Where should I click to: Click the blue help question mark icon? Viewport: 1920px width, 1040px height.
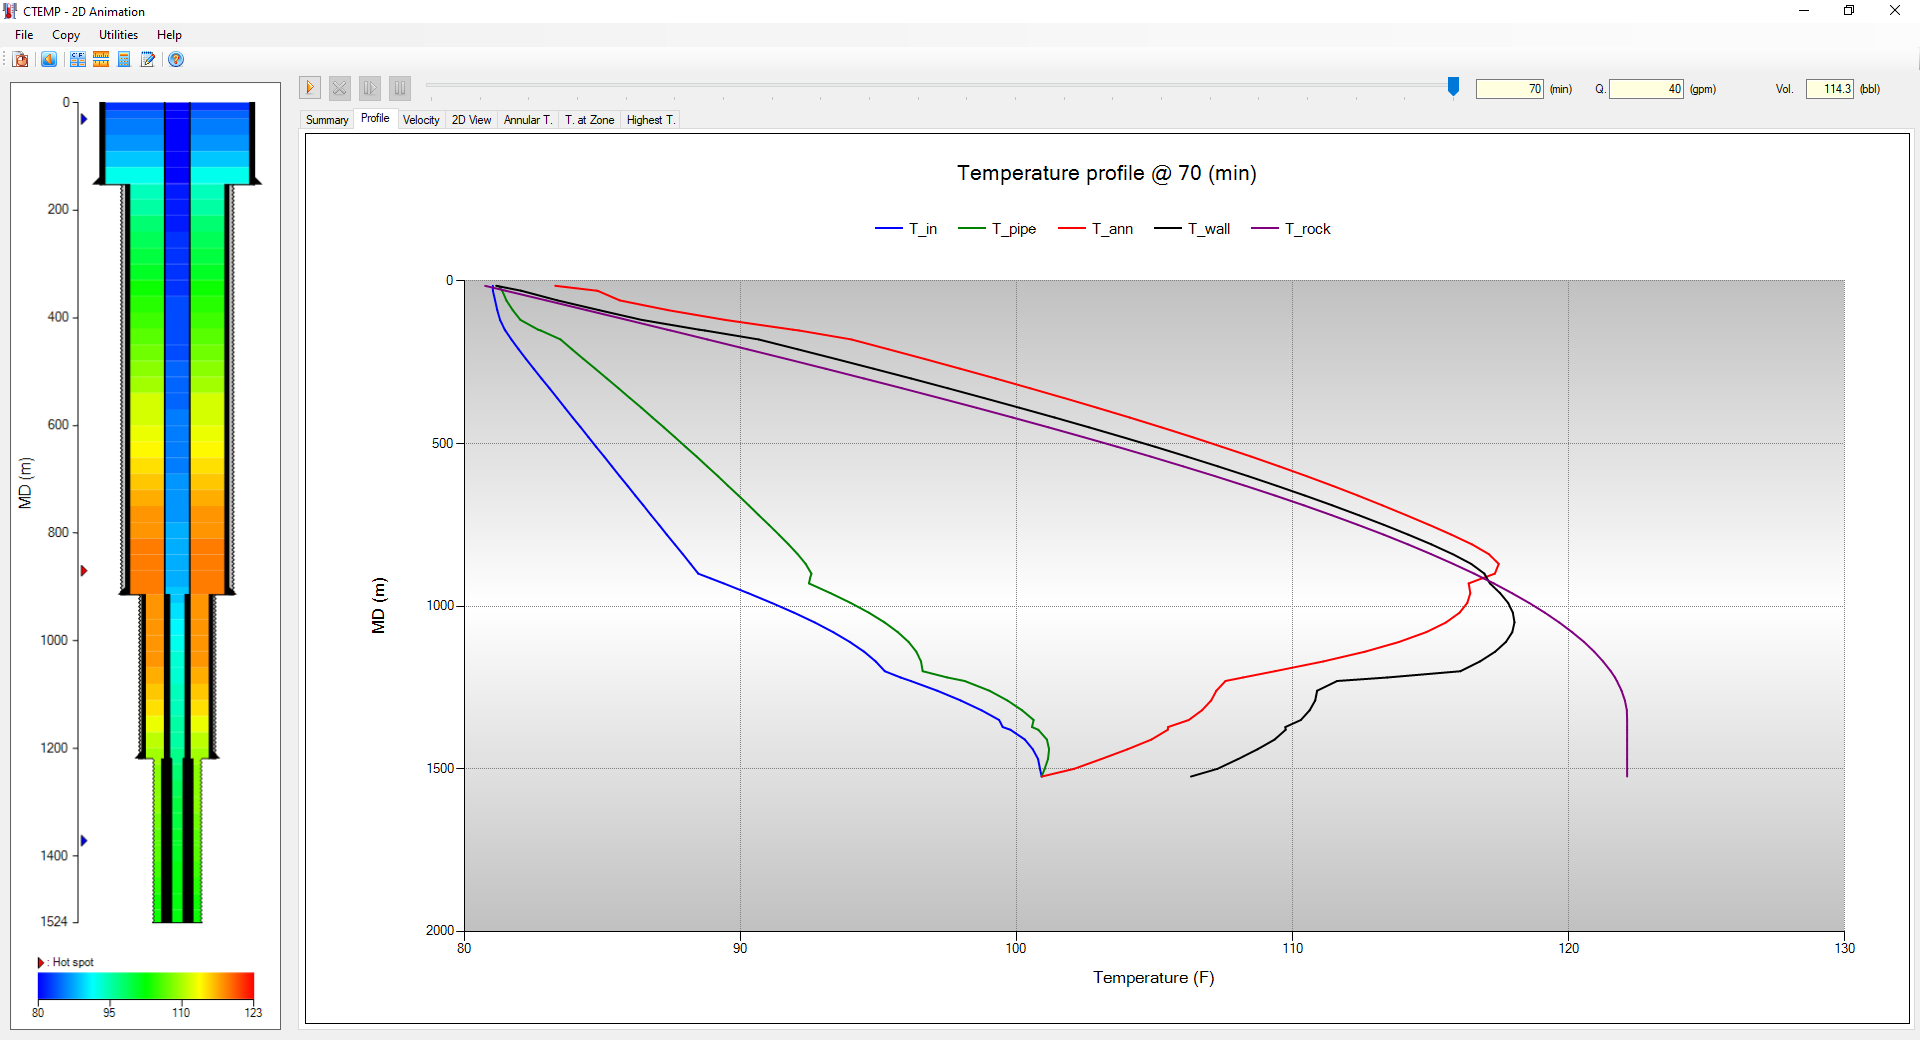coord(176,60)
